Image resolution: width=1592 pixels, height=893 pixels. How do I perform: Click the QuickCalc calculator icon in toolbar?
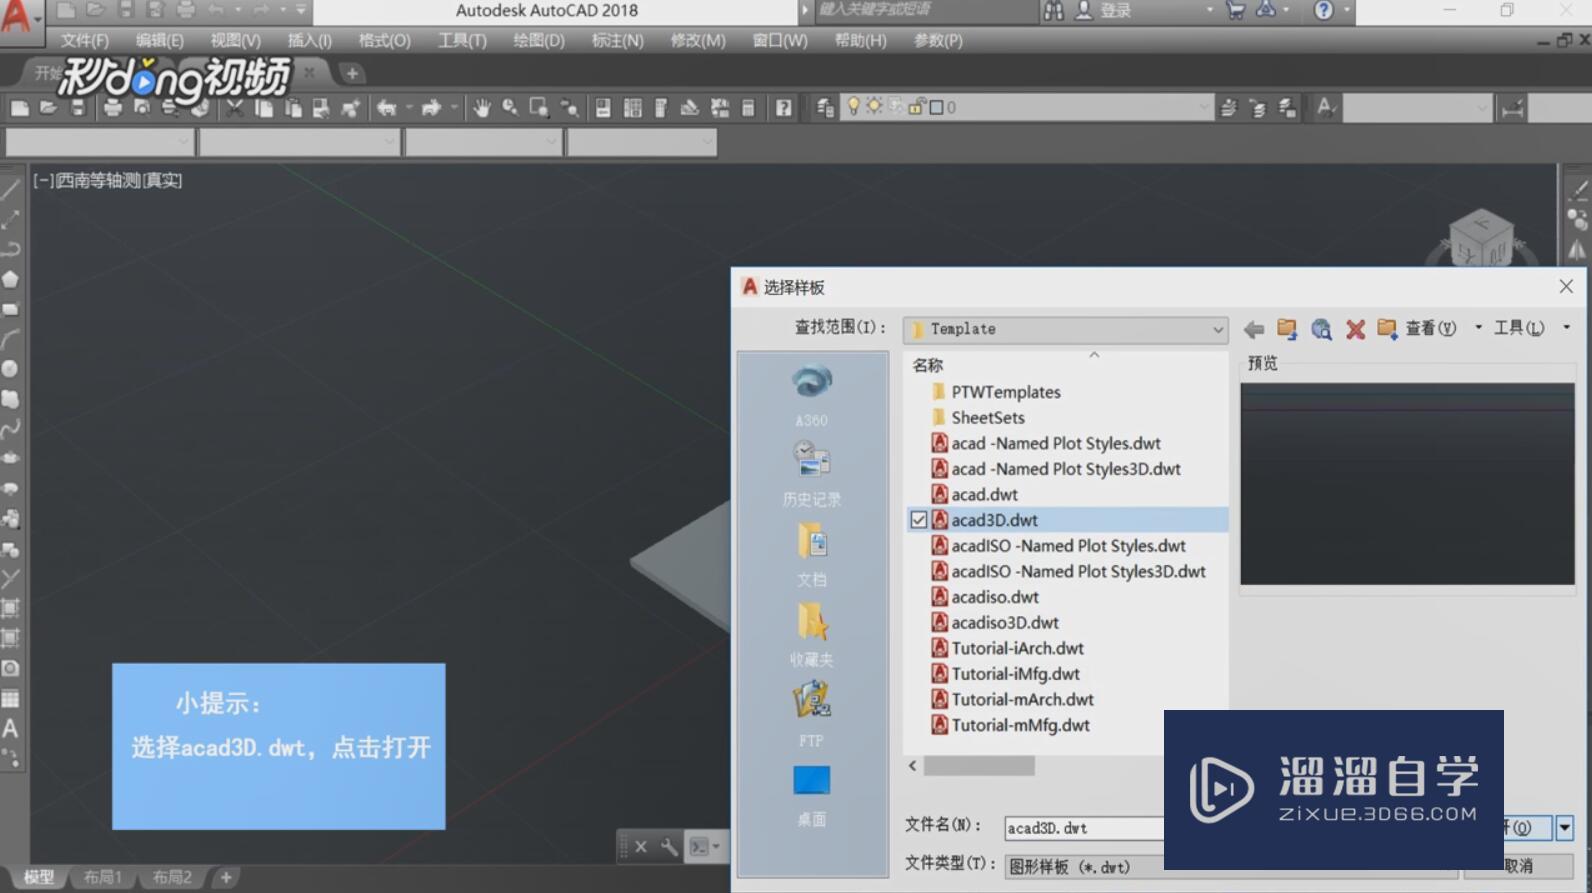coord(748,107)
